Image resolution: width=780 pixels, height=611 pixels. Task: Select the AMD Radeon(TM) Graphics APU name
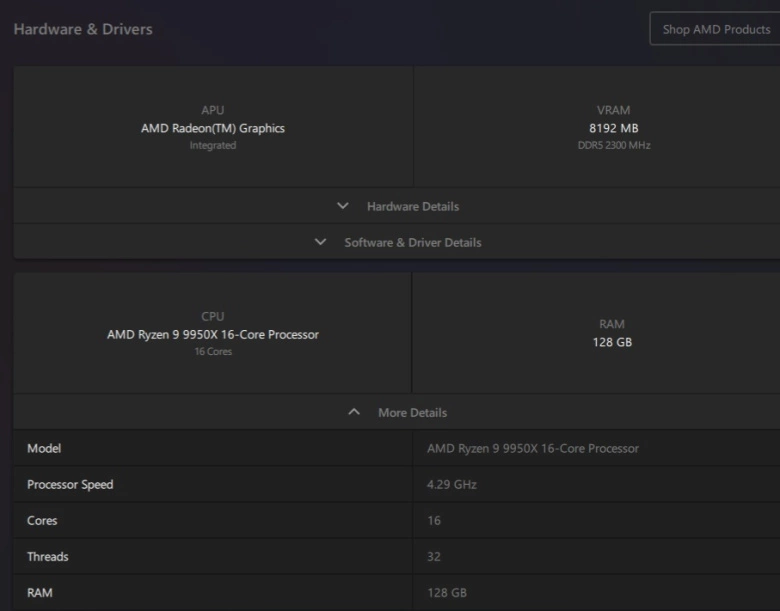point(213,128)
